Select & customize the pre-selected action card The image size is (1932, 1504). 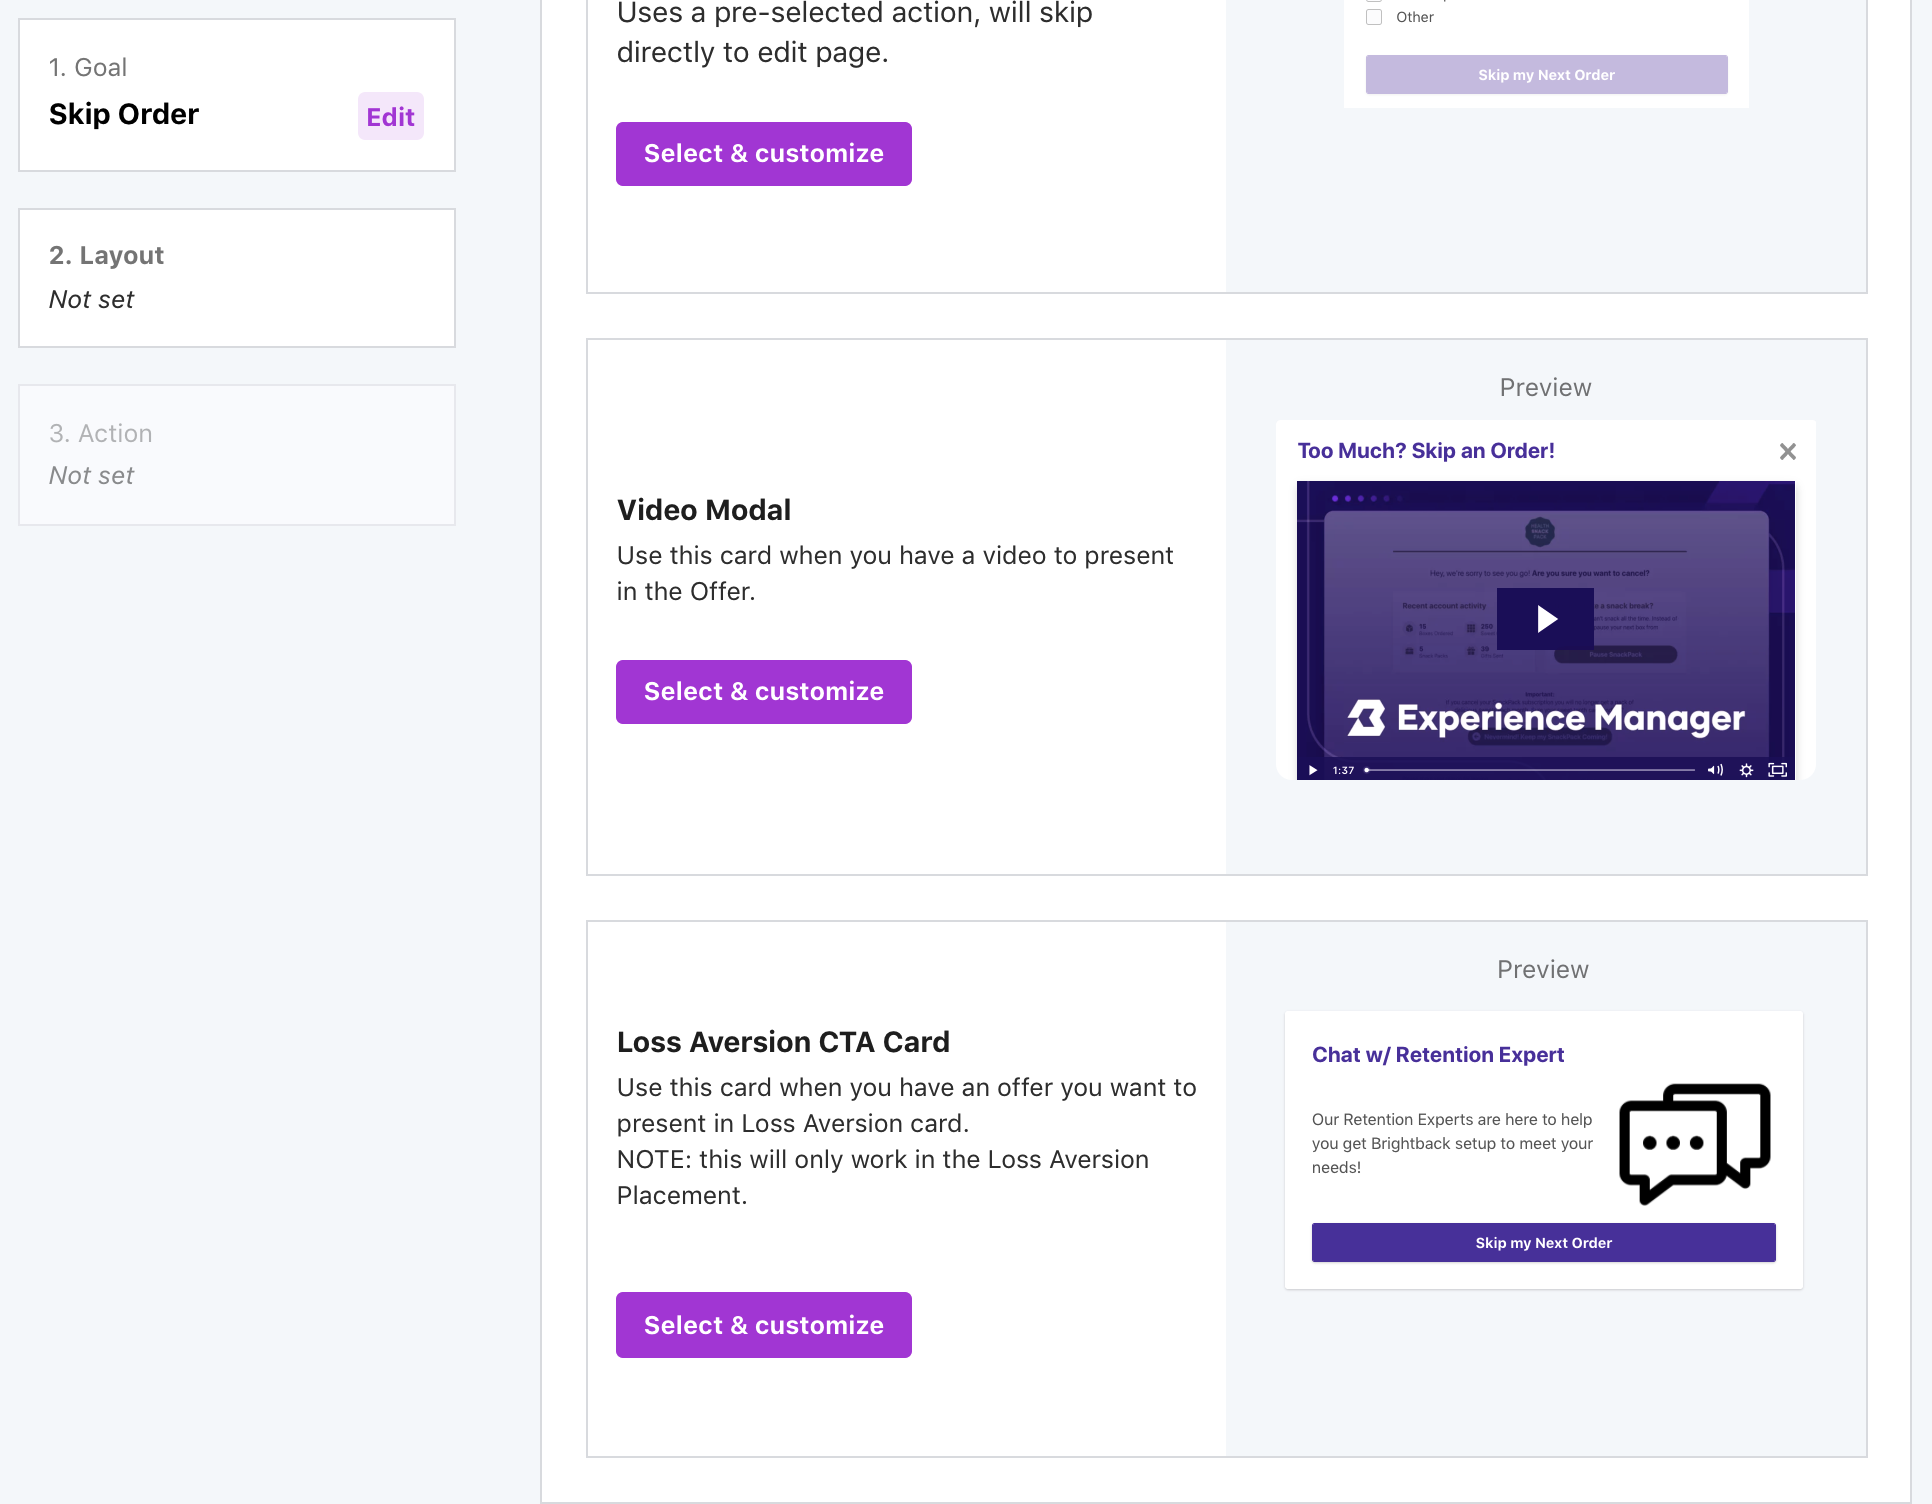click(x=763, y=154)
